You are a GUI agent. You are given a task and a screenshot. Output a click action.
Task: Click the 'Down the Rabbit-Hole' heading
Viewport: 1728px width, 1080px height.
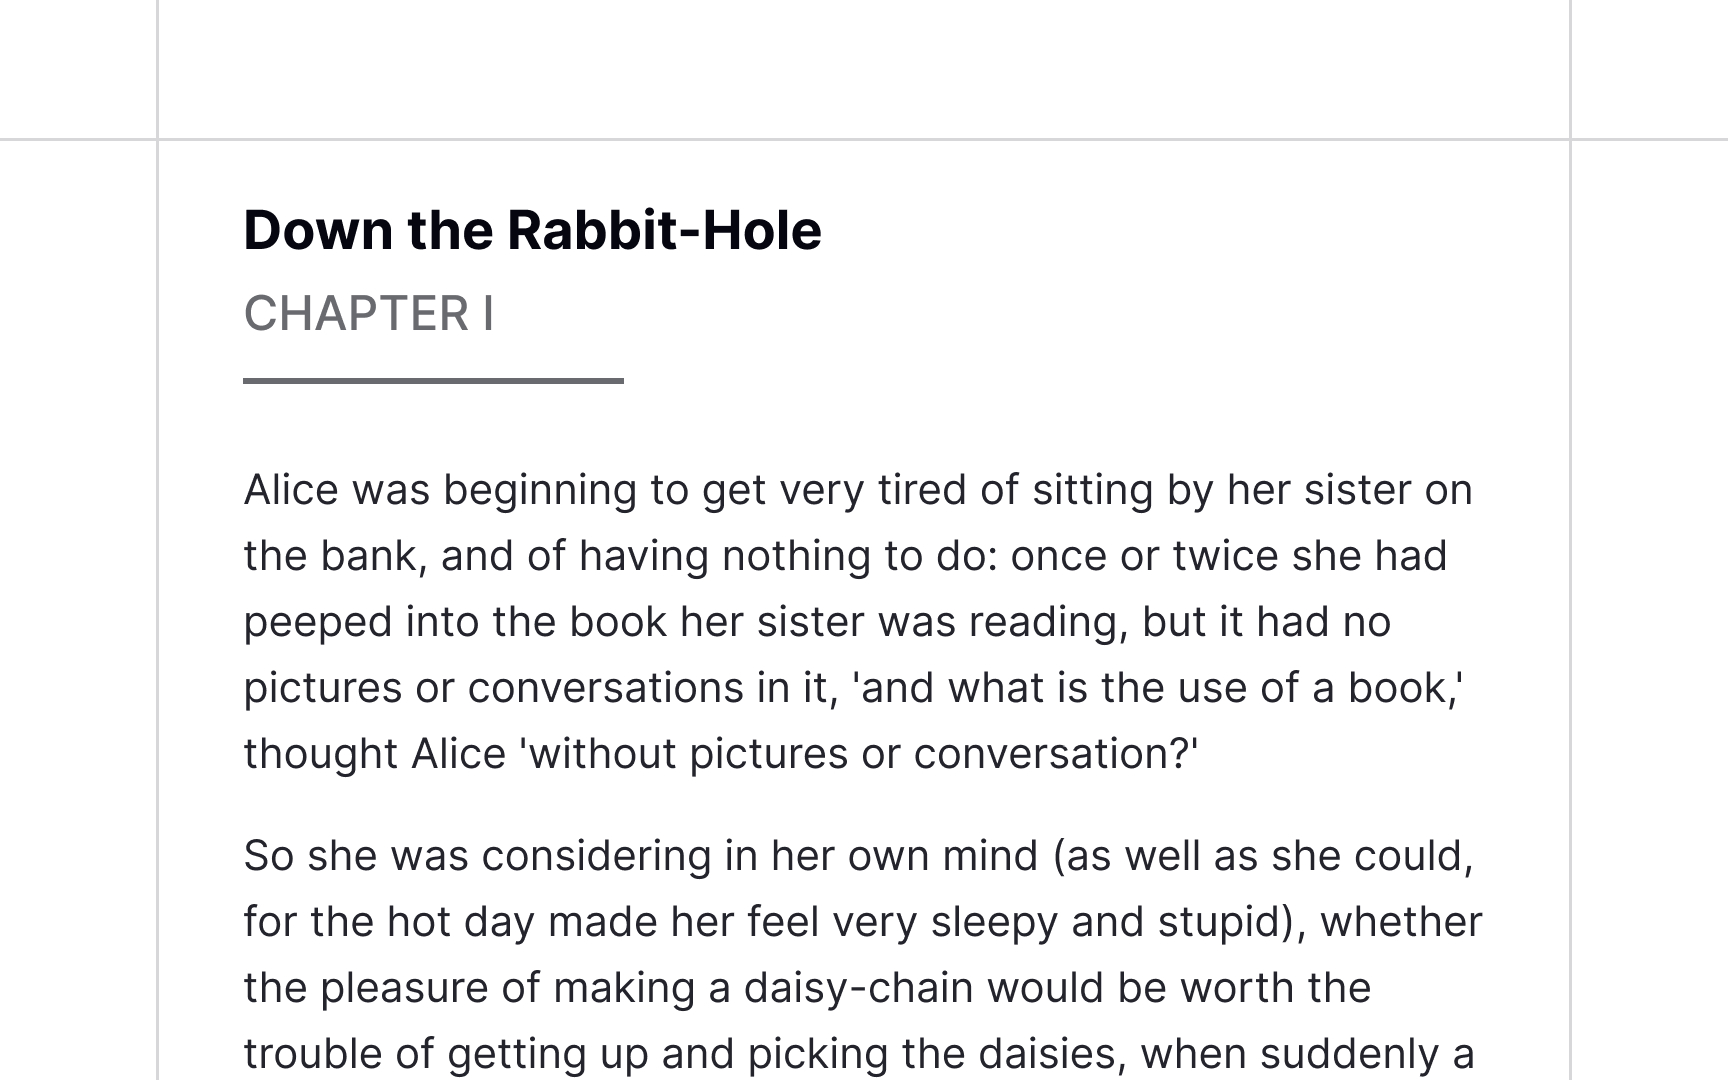pyautogui.click(x=532, y=230)
